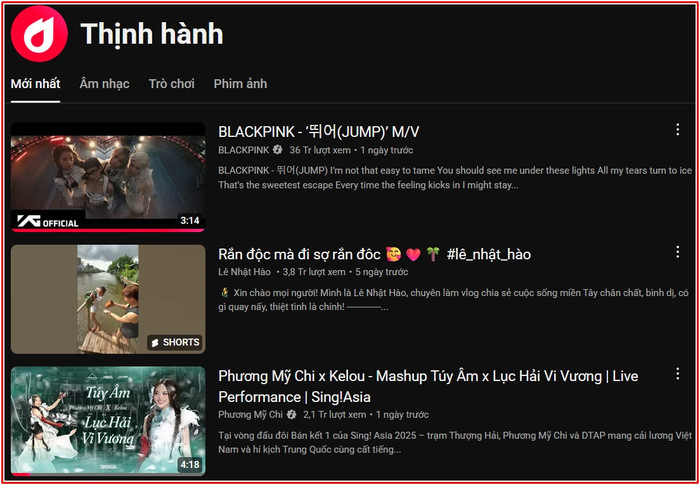Viewport: 700px width, 485px height.
Task: Open the three-dot menu for Phương Mỹ Chi video
Action: pyautogui.click(x=677, y=374)
